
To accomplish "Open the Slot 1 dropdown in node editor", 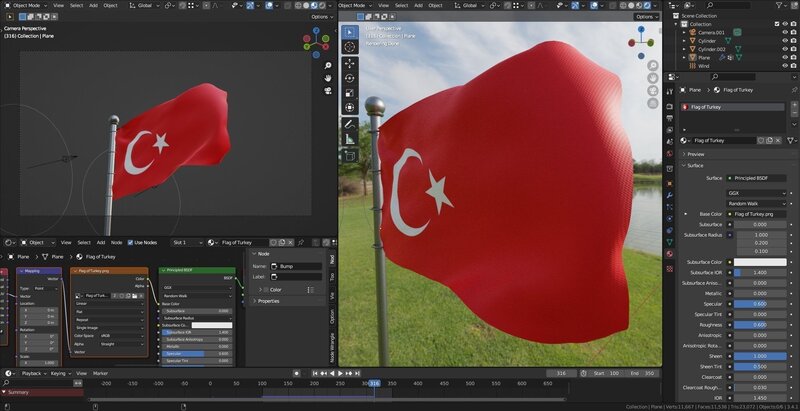I will click(188, 242).
